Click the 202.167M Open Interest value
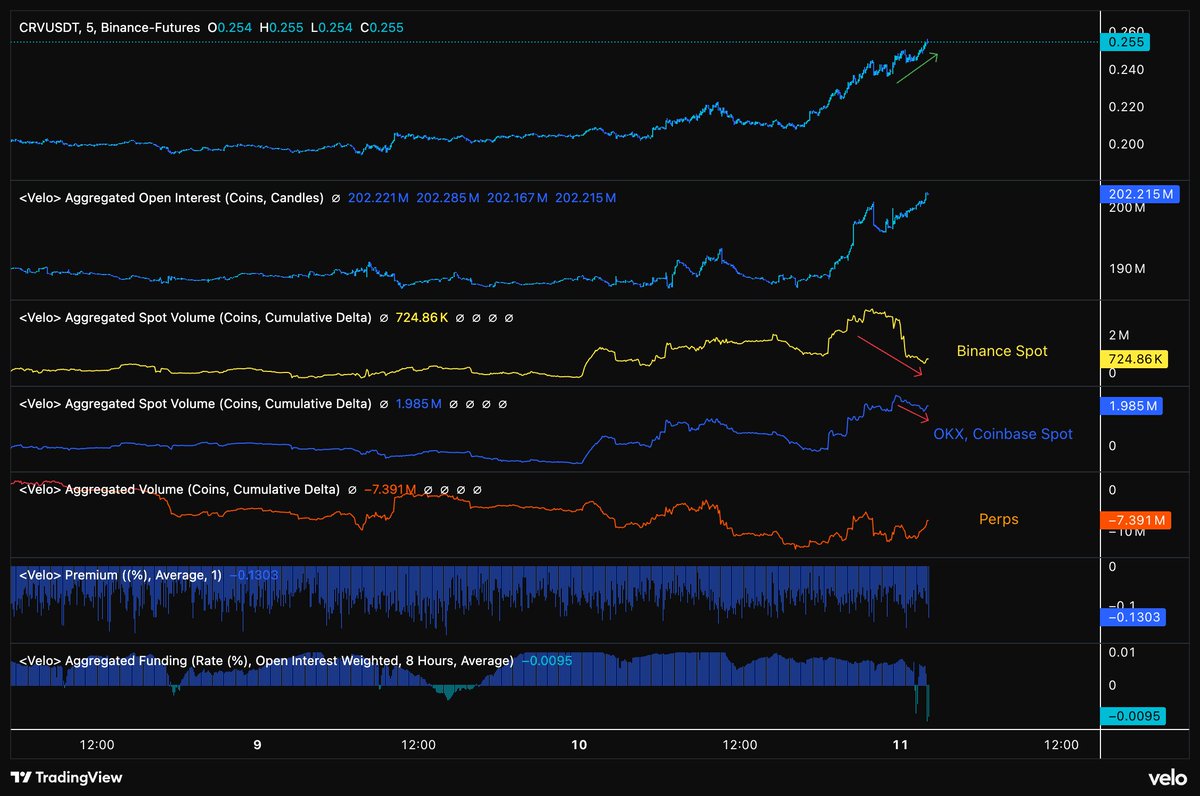Screen dimensions: 1200x796 tap(516, 198)
